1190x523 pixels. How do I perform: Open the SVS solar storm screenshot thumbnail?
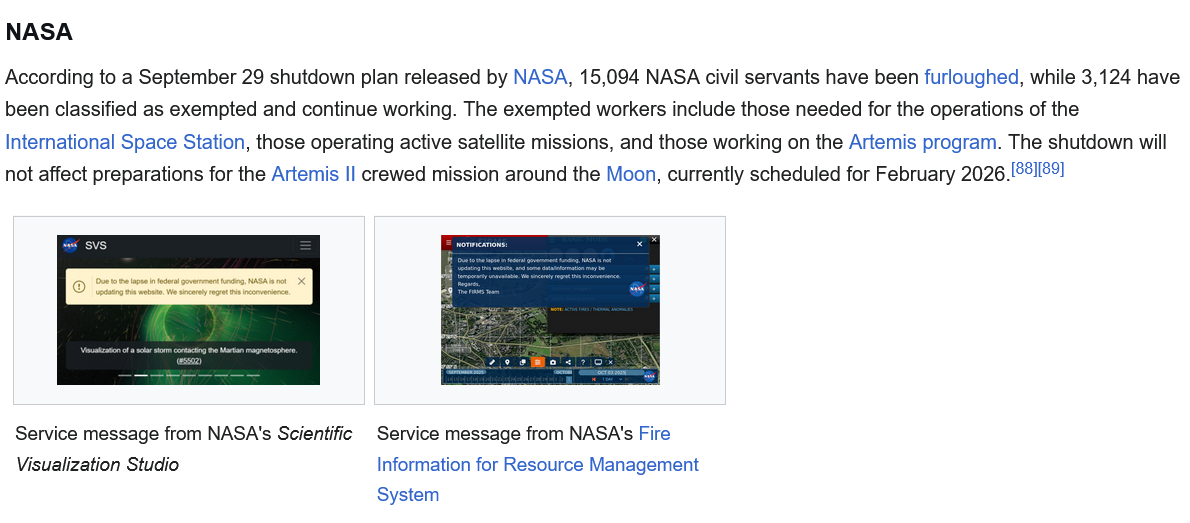(188, 310)
